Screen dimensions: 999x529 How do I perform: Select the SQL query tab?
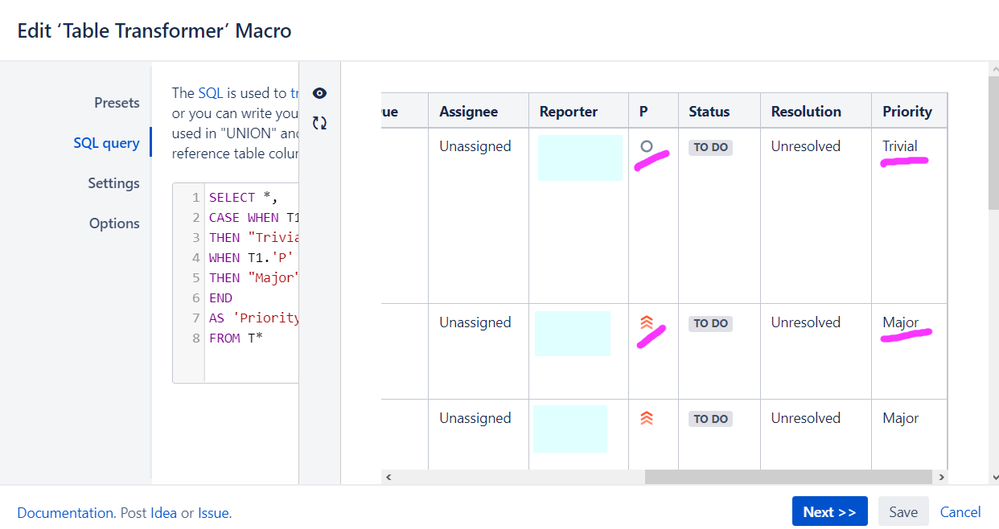[x=106, y=143]
